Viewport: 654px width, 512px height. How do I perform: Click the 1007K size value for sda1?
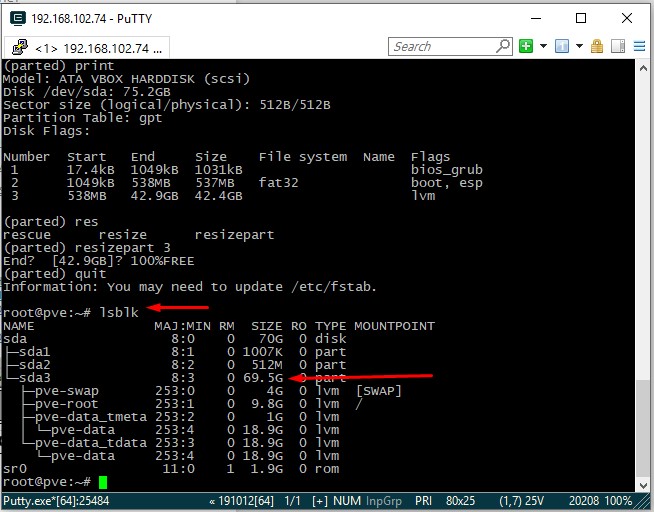[x=263, y=352]
